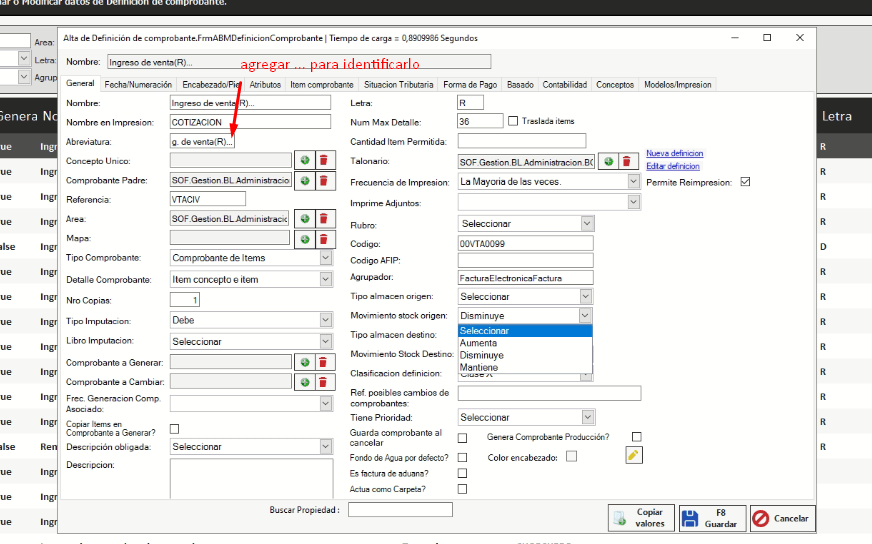The image size is (872, 544).
Task: Click green add icon next to Talonario
Action: 608,161
